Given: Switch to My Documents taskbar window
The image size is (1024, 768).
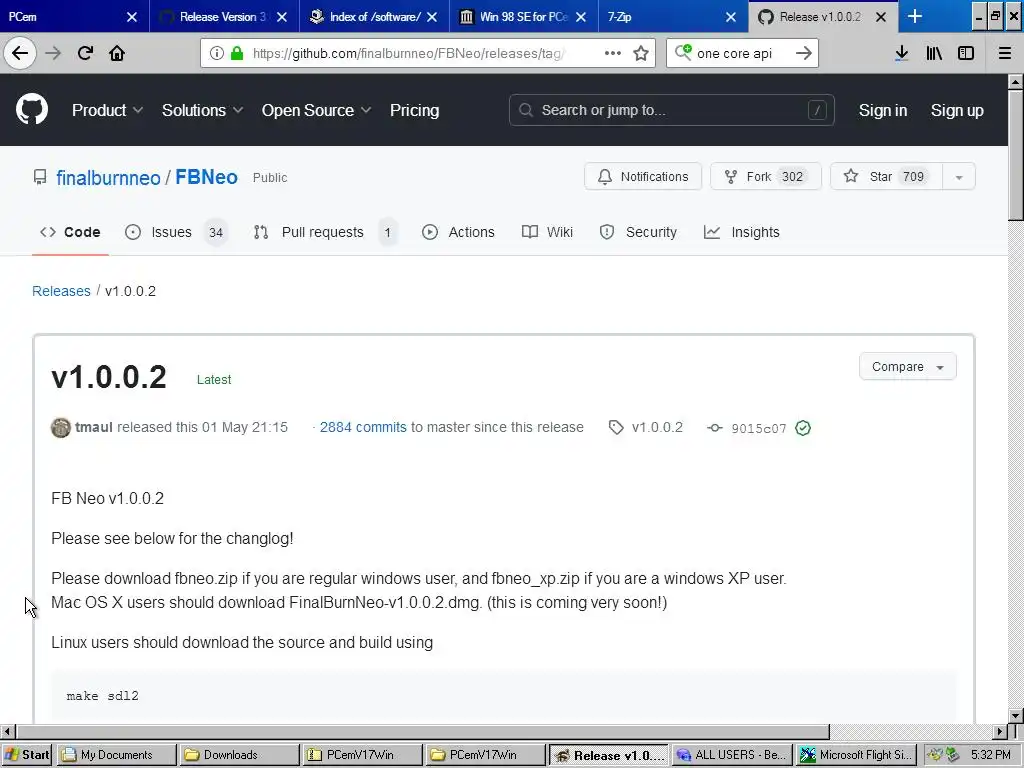Looking at the screenshot, I should [117, 755].
